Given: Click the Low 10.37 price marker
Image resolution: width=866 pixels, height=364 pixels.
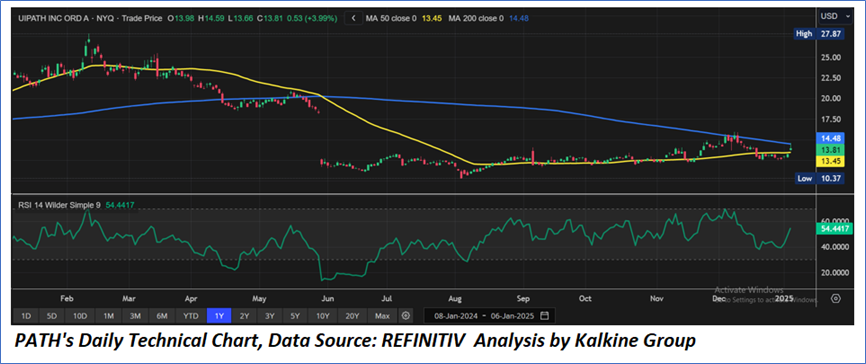Looking at the screenshot, I should [x=820, y=178].
